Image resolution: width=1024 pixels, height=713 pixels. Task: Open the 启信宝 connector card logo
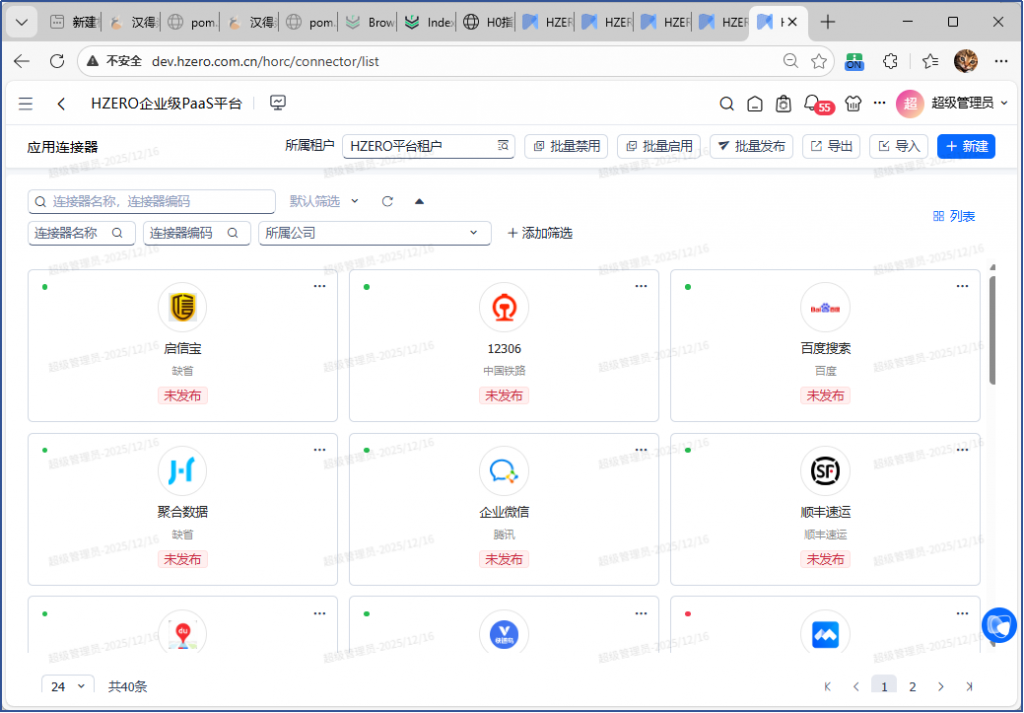(182, 307)
